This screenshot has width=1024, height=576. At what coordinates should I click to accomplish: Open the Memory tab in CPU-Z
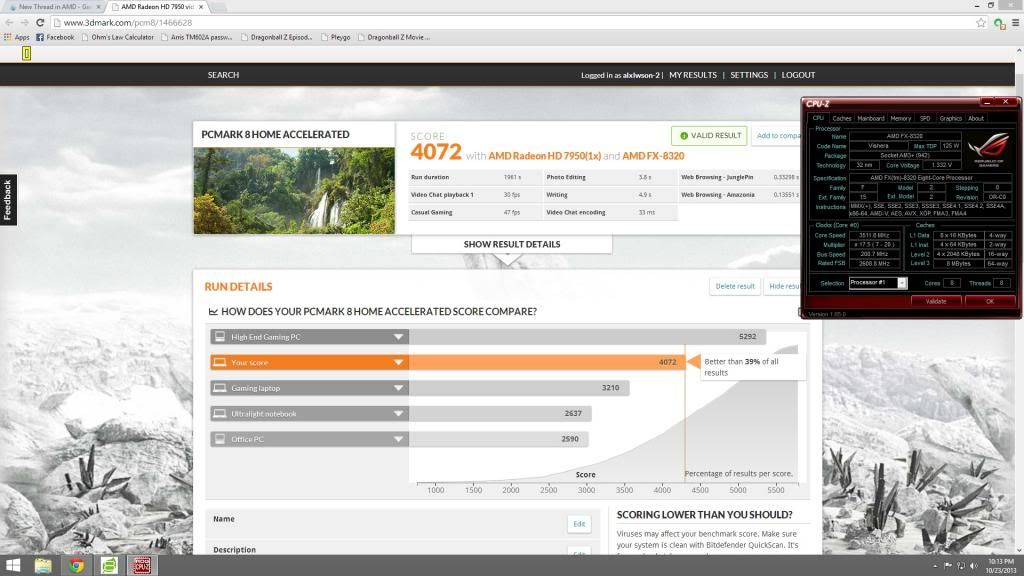tap(901, 118)
